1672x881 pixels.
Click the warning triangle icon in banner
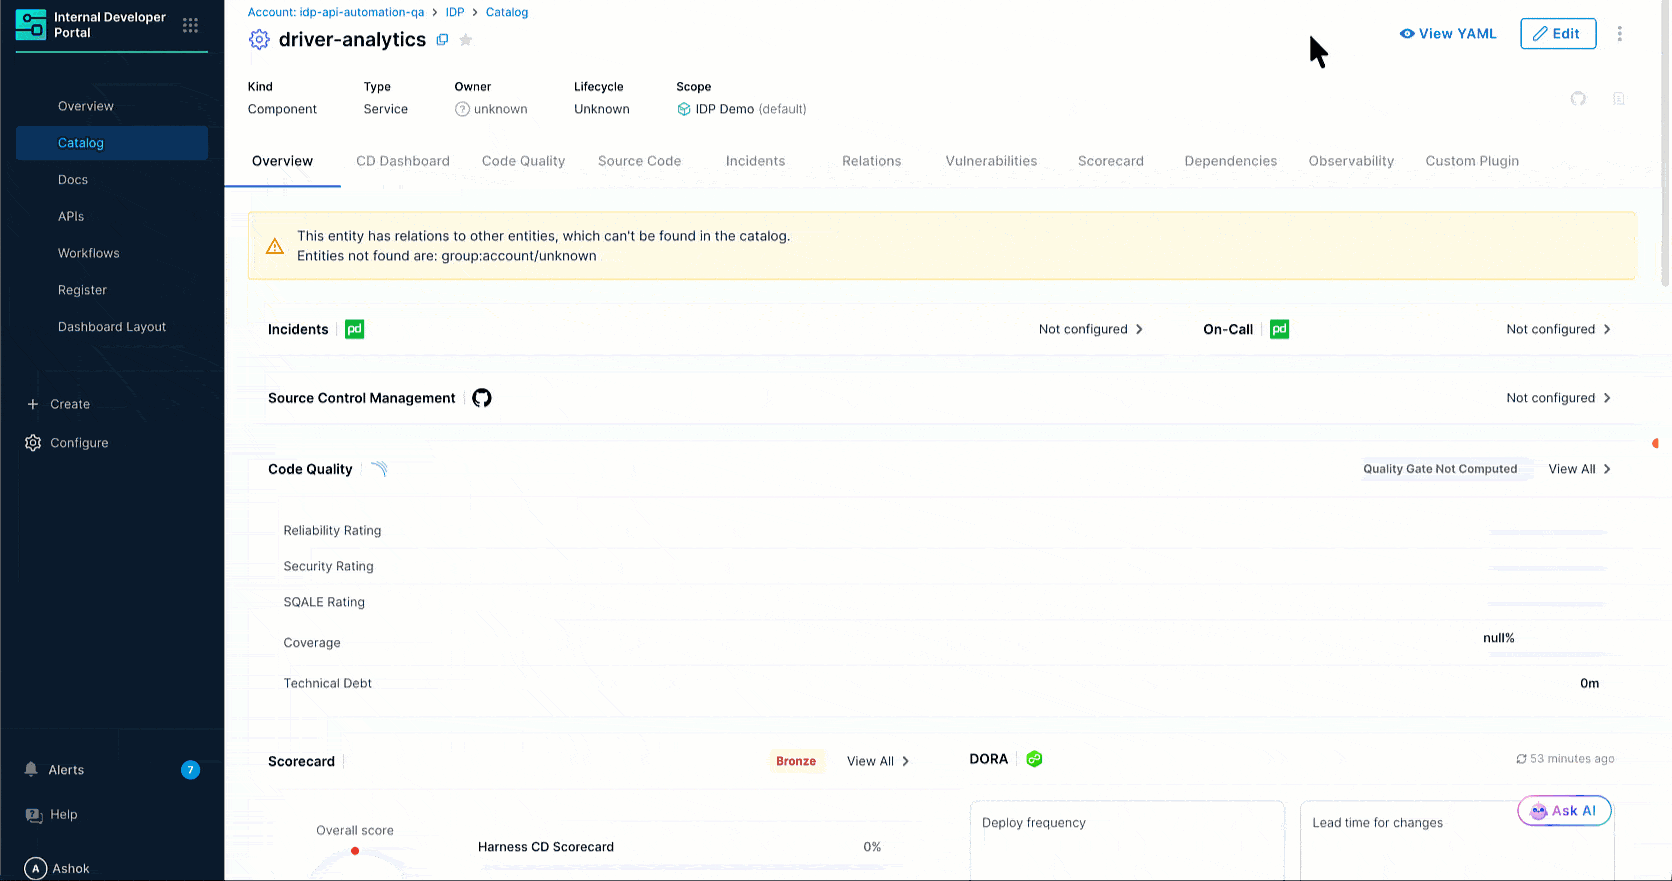[x=275, y=246]
